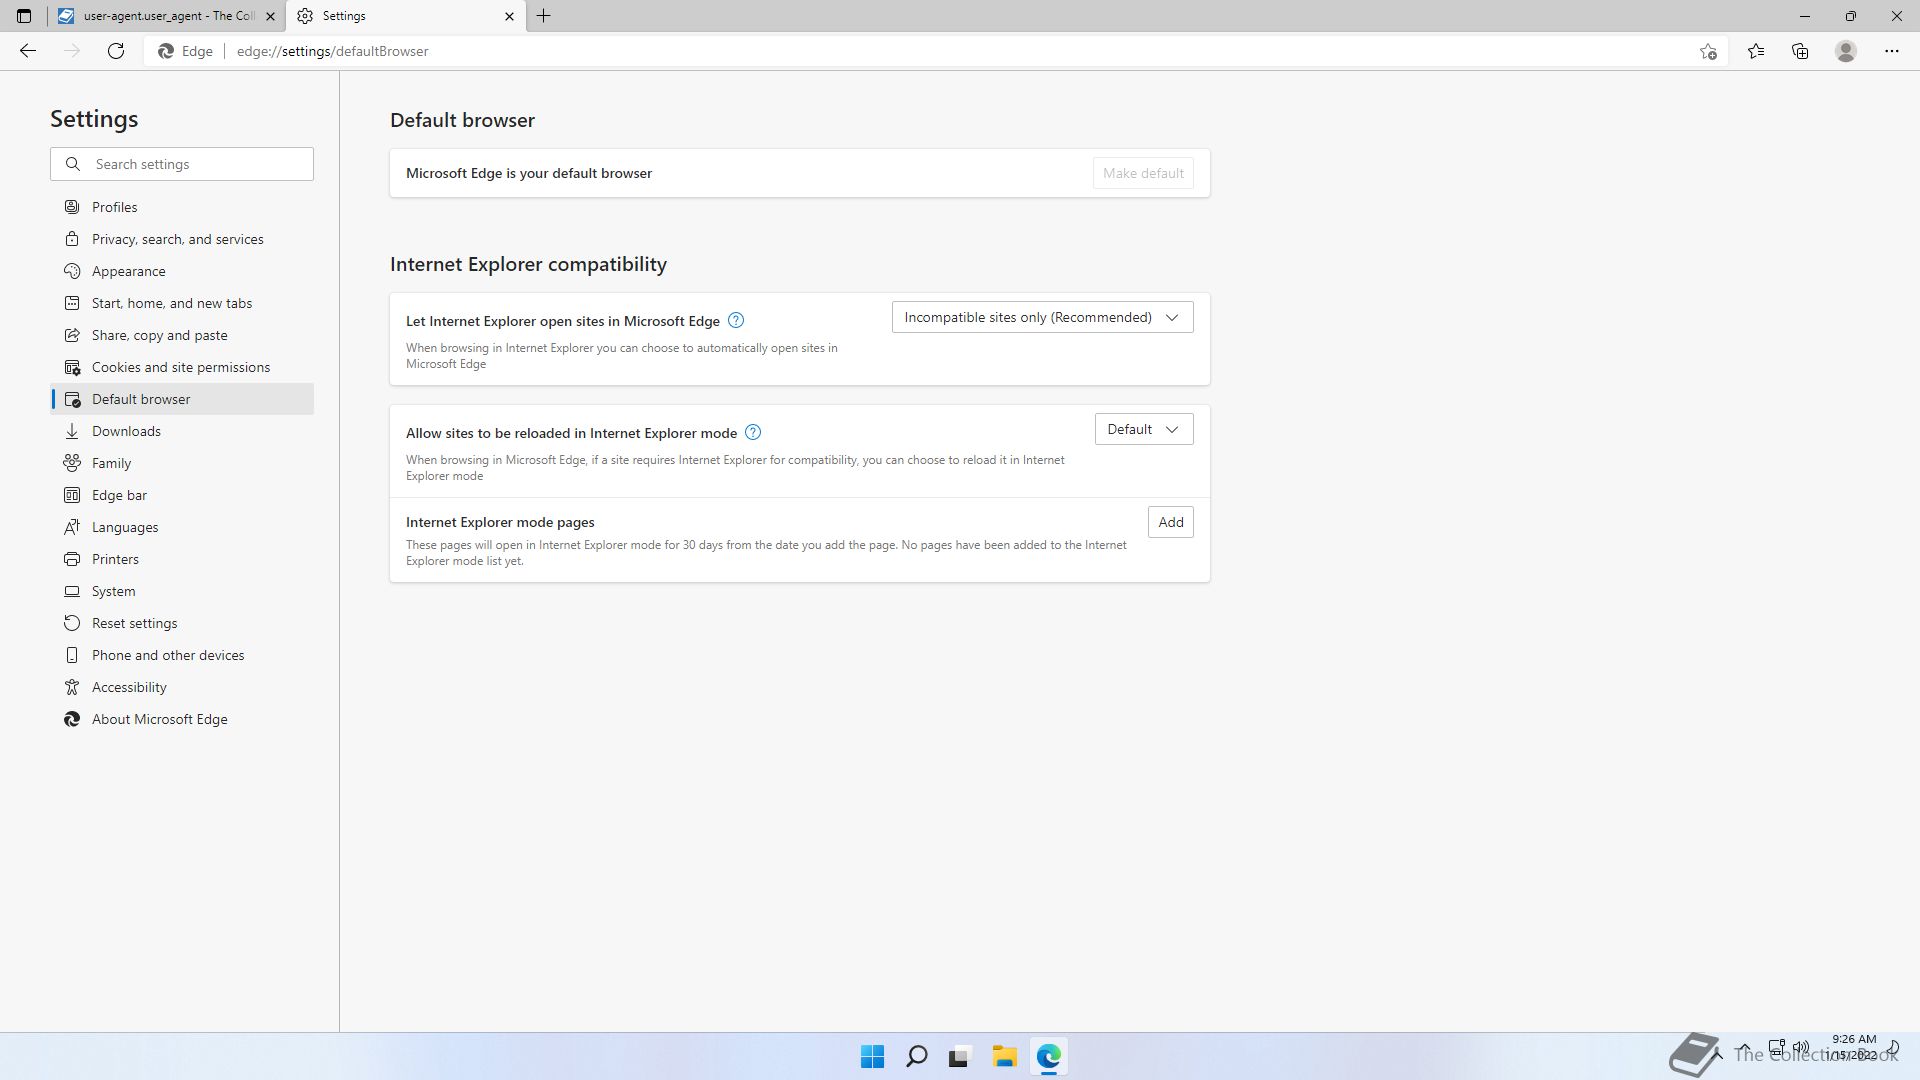
Task: Open System settings
Action: (x=182, y=591)
